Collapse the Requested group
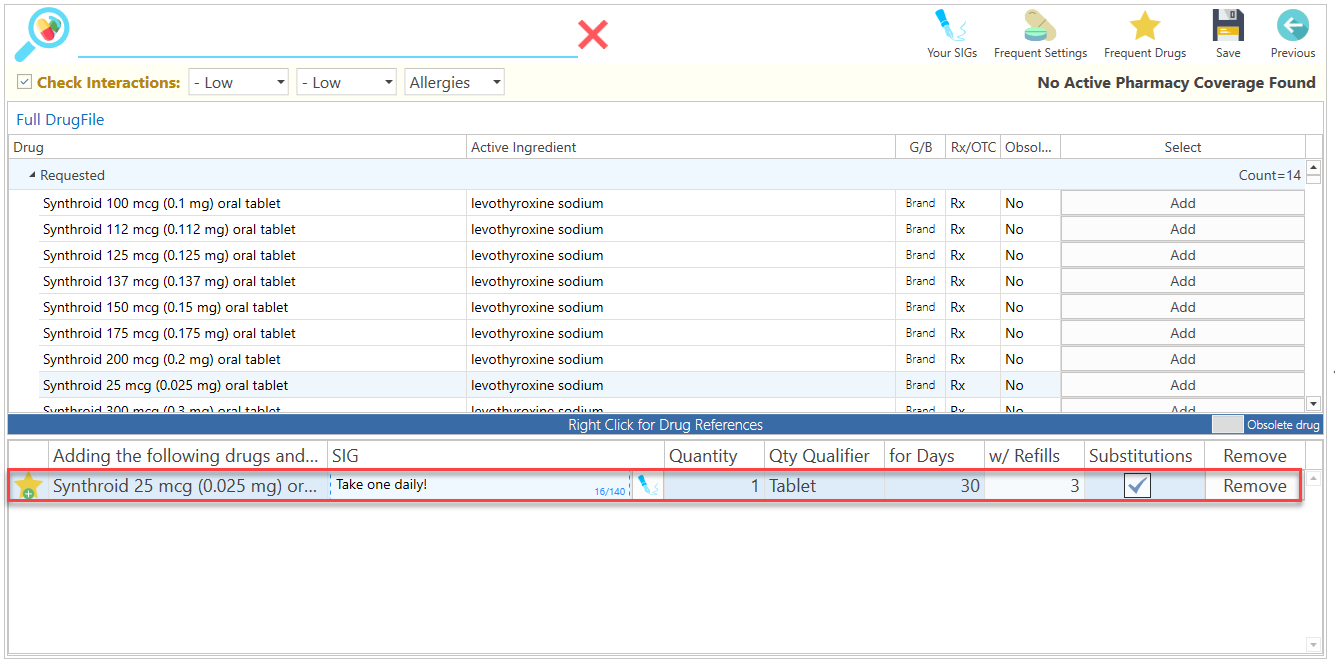The image size is (1335, 660). pyautogui.click(x=32, y=175)
